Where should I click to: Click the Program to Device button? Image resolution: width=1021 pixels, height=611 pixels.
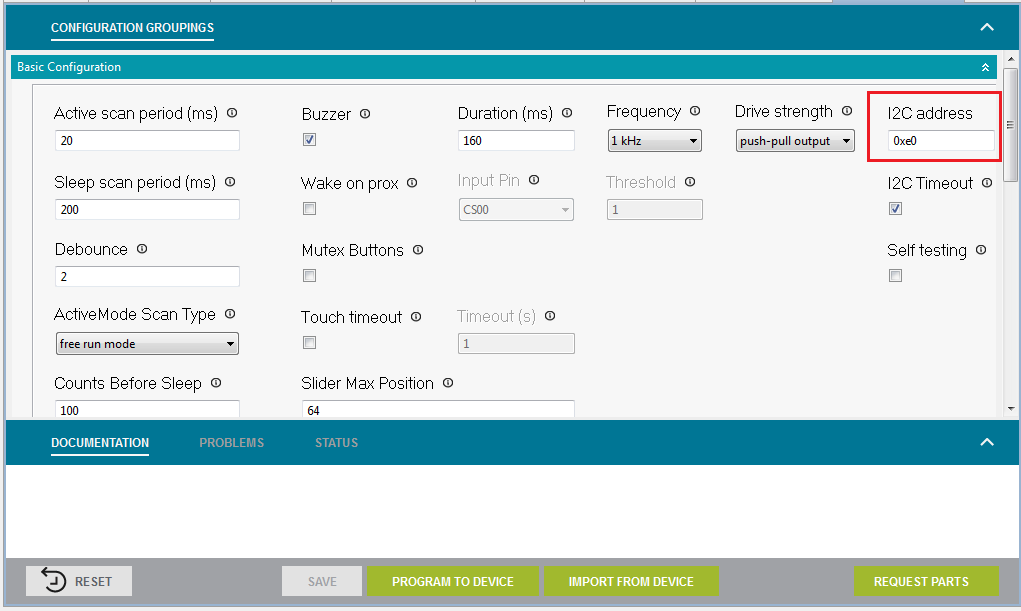coord(453,581)
